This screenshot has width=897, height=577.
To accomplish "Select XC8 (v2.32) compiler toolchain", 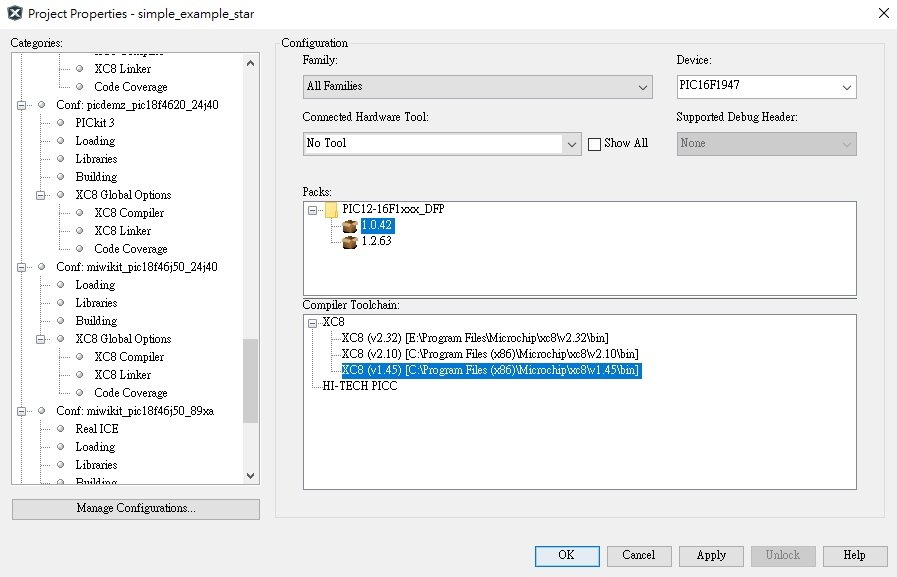I will pyautogui.click(x=475, y=338).
